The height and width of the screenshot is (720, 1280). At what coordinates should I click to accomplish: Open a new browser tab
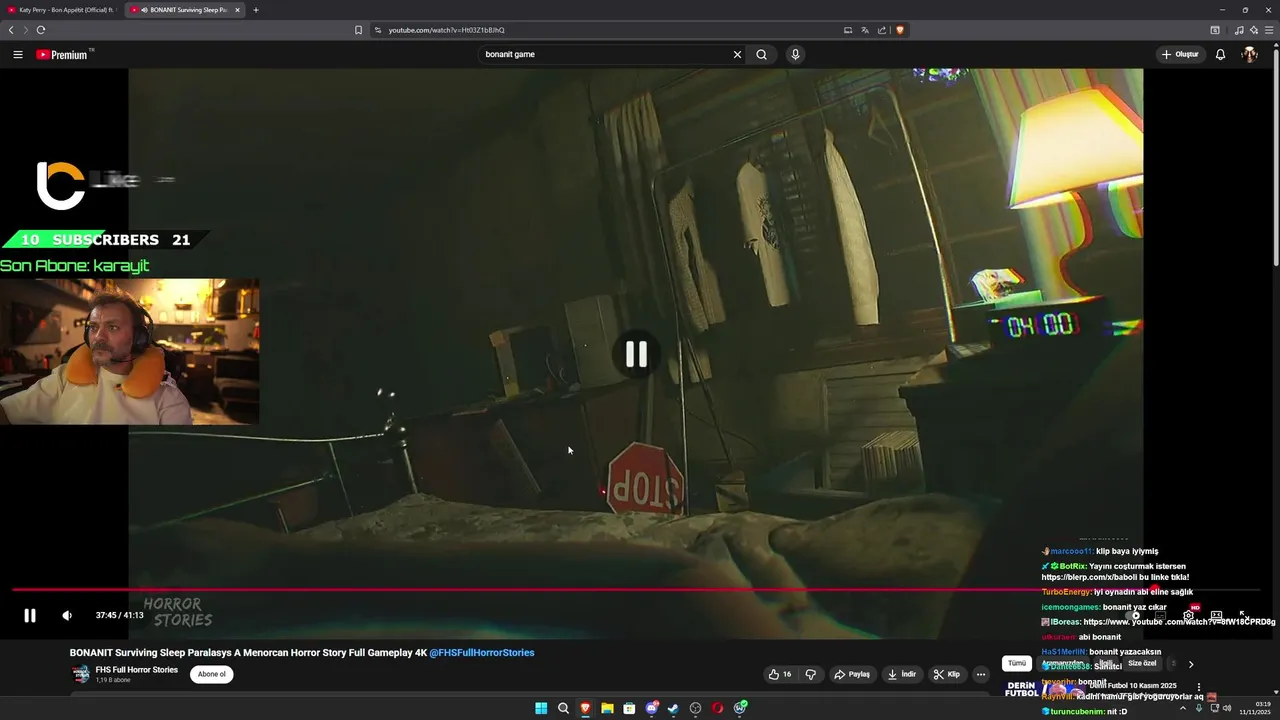click(x=256, y=10)
